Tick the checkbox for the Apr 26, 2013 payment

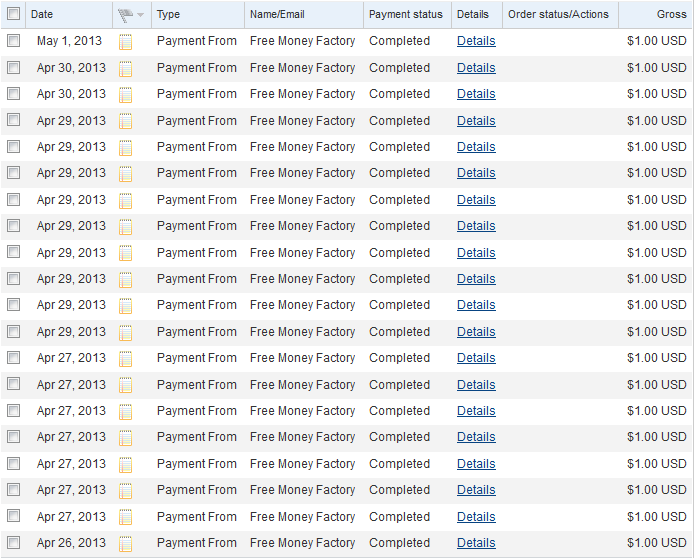click(x=13, y=543)
